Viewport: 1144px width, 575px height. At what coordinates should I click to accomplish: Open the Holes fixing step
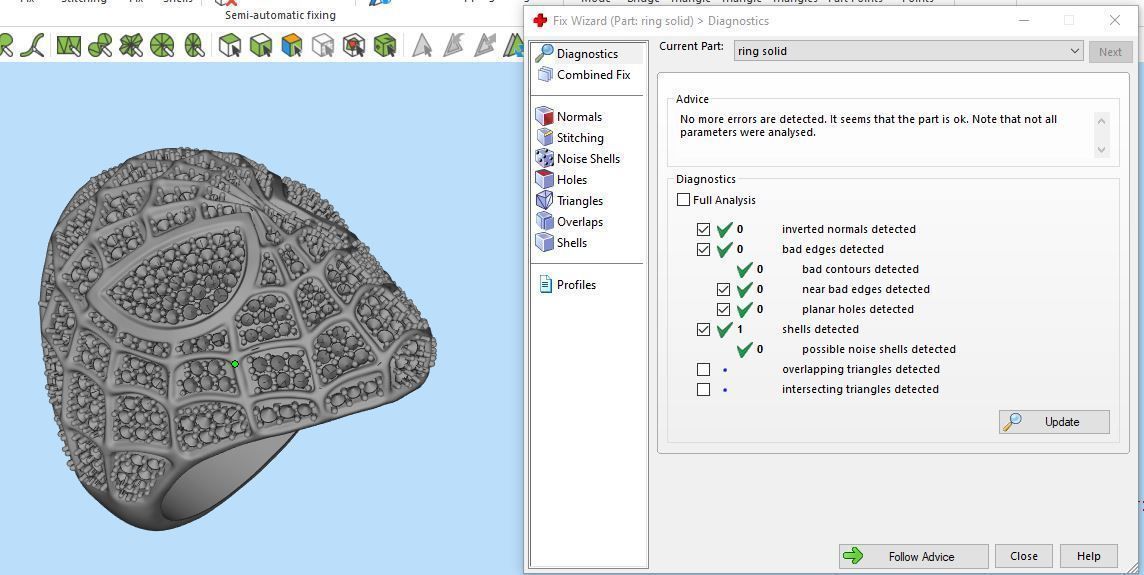point(561,180)
